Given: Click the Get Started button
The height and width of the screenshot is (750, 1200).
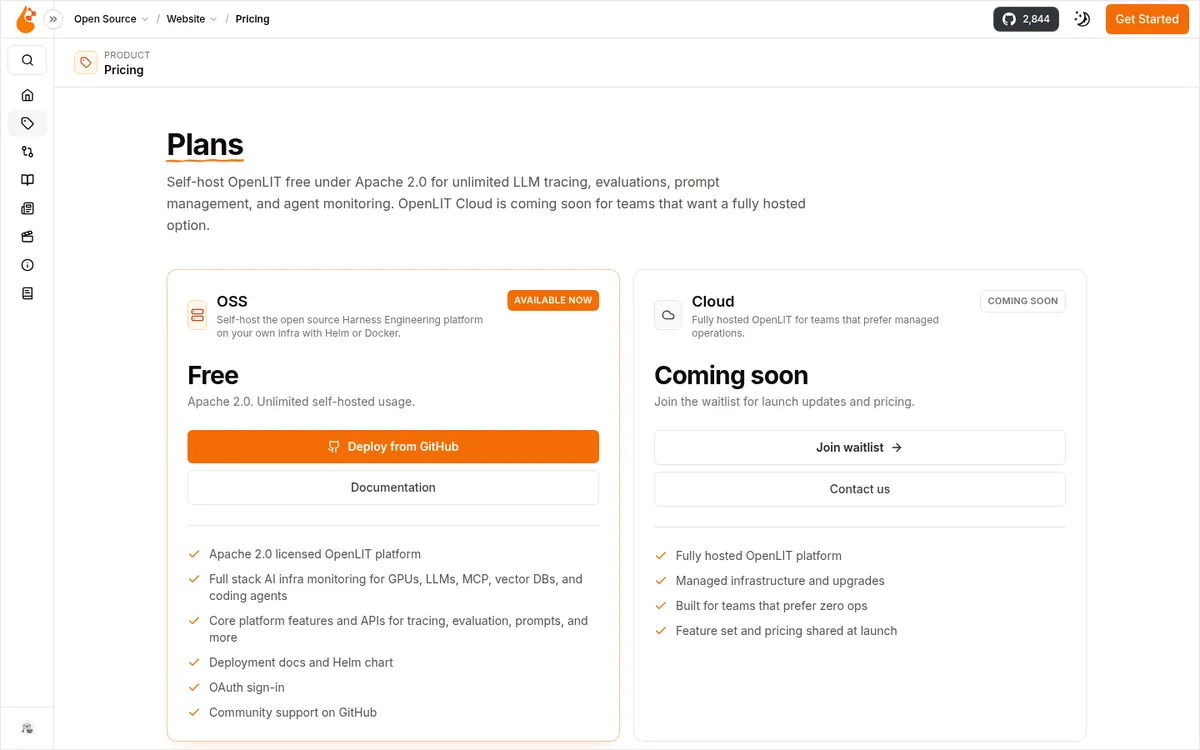Looking at the screenshot, I should pos(1147,19).
